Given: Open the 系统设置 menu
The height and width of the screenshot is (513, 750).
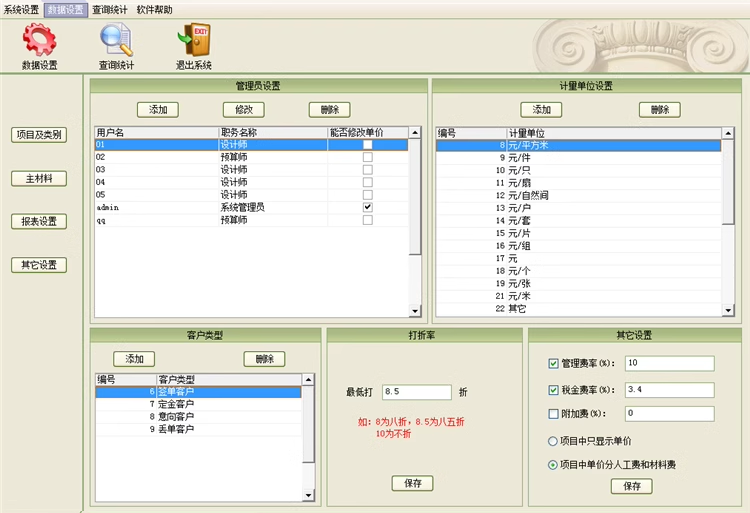Looking at the screenshot, I should [x=22, y=10].
